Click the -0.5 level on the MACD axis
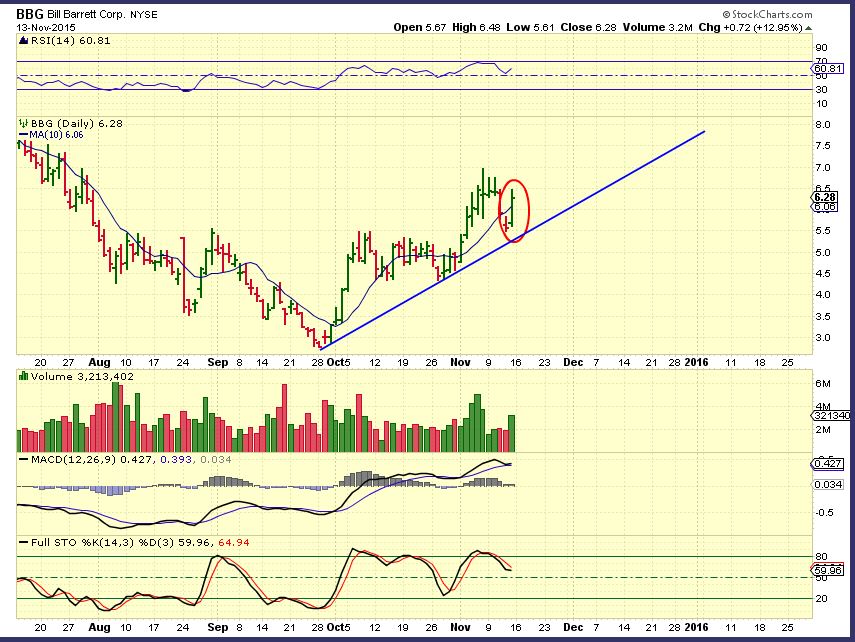The height and width of the screenshot is (642, 855). point(824,513)
